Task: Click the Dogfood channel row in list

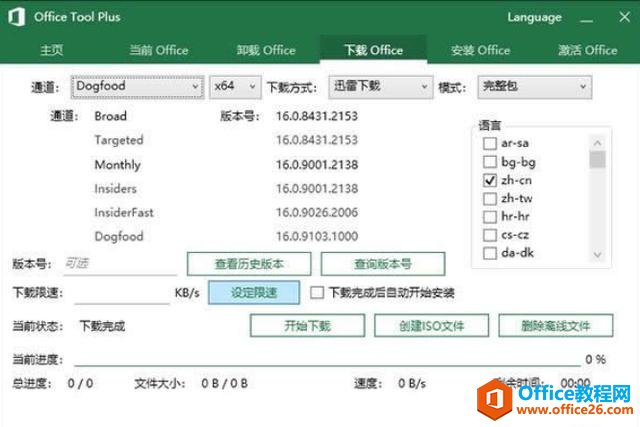Action: click(119, 237)
